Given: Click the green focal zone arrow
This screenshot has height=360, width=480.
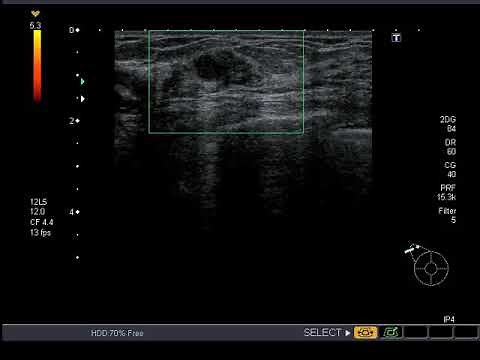Looking at the screenshot, I should 82,81.
